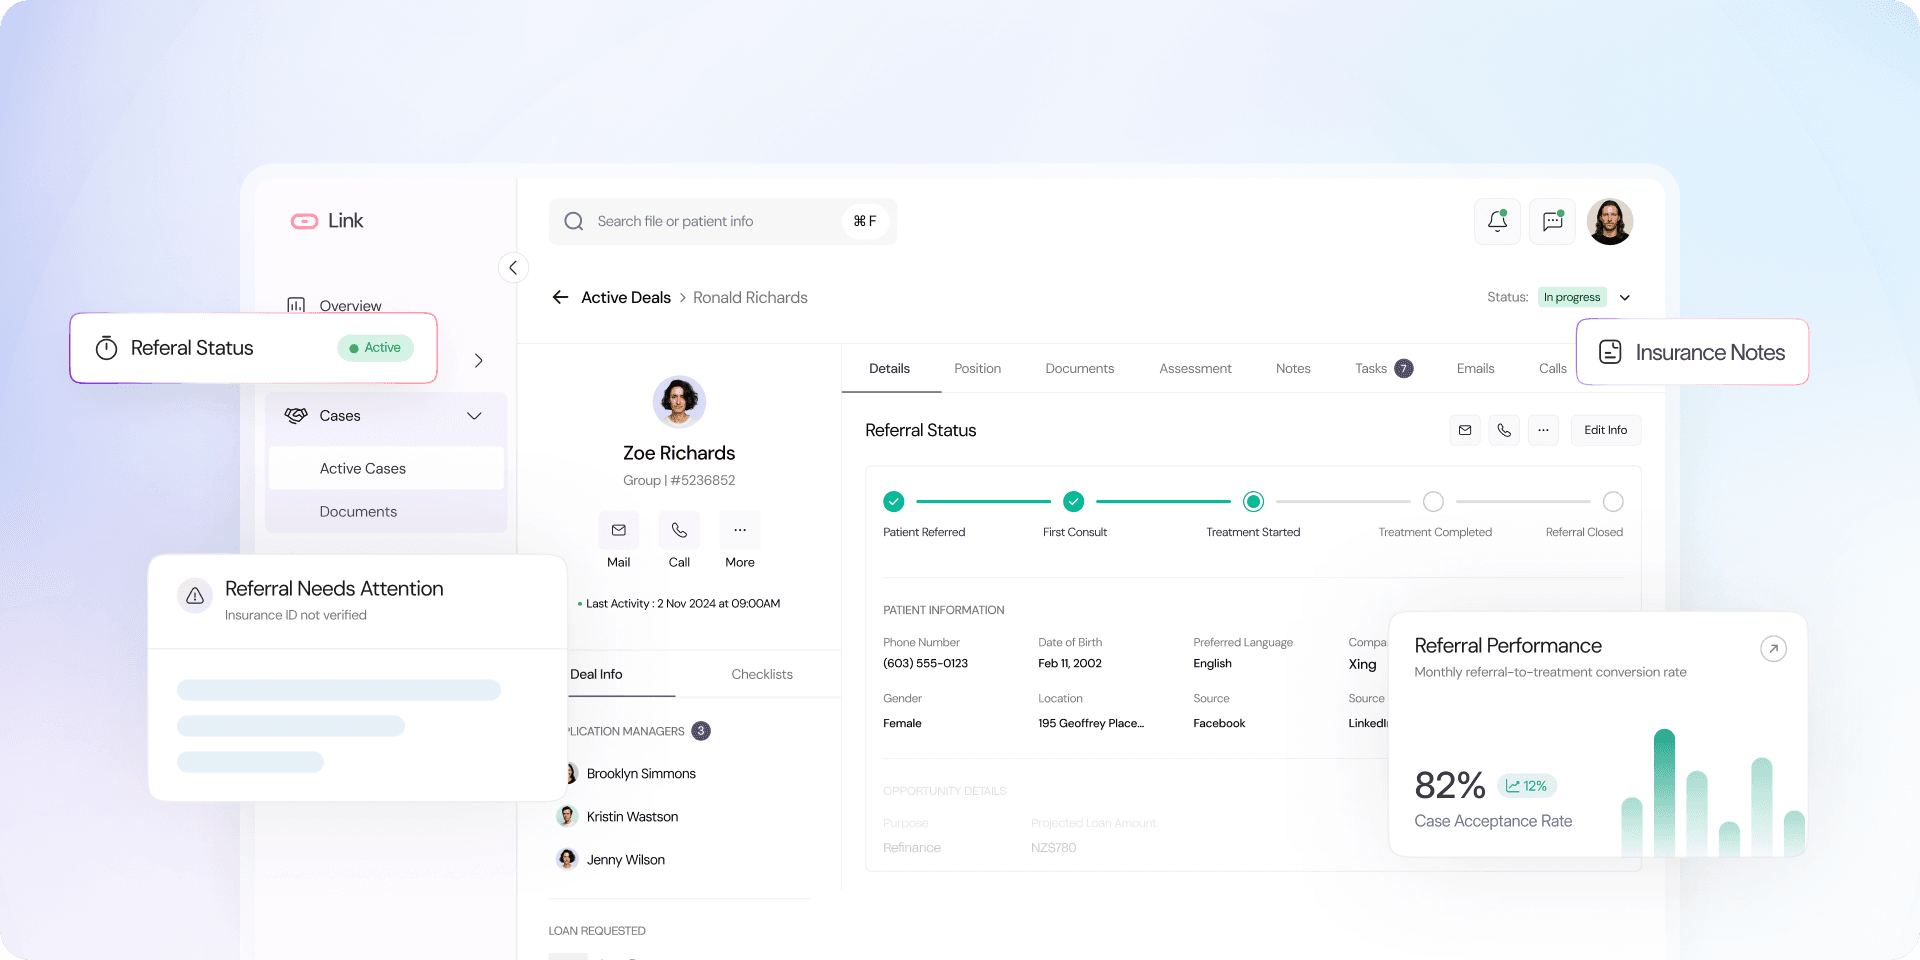
Task: Click the phone icon in Referral Status header
Action: tap(1504, 430)
